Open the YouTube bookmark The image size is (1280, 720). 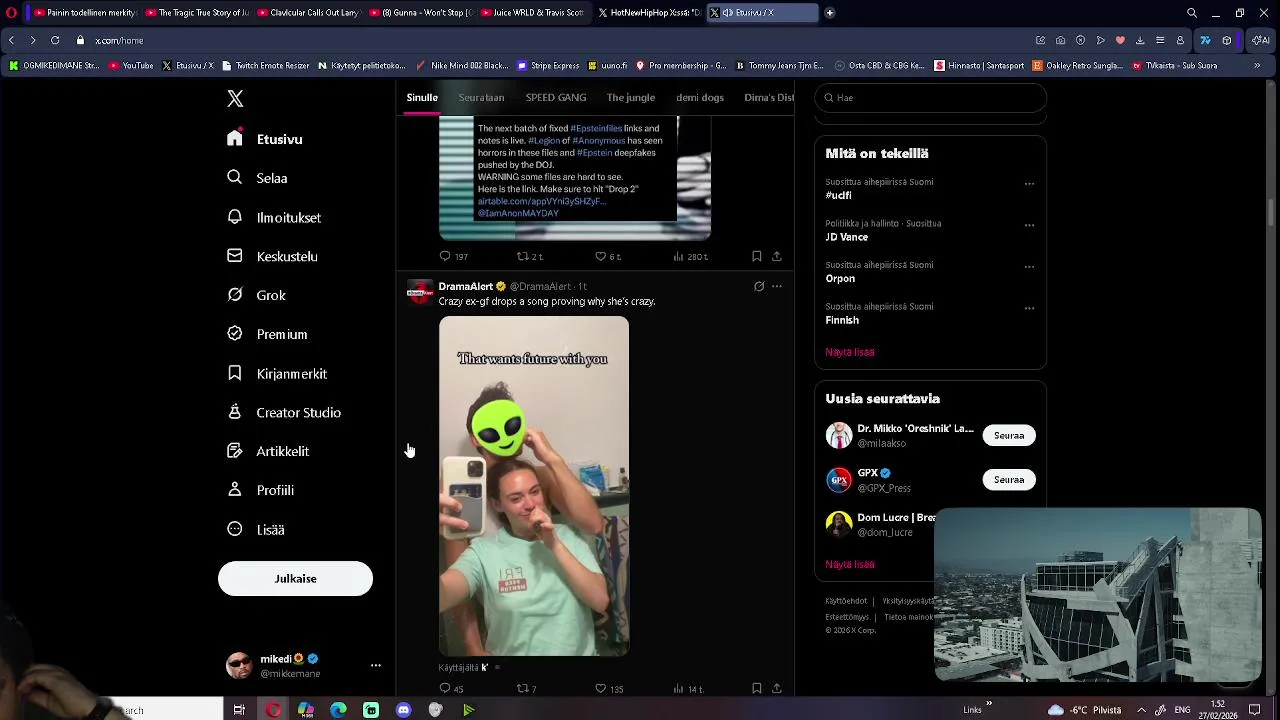[x=131, y=66]
